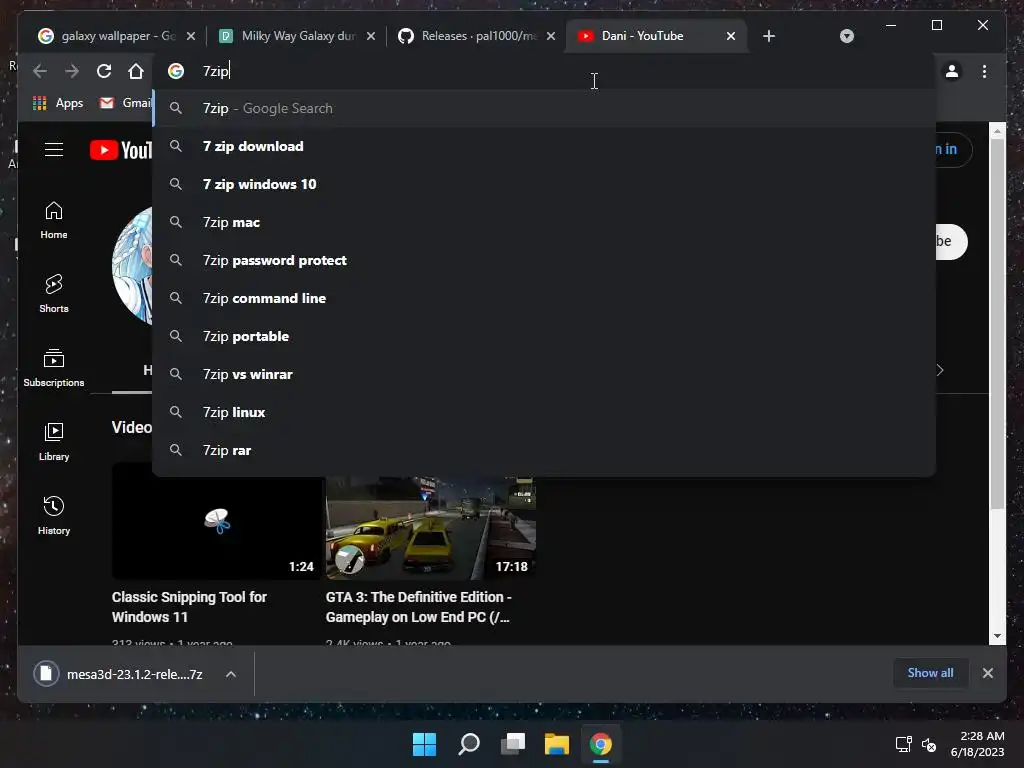The image size is (1024, 768).
Task: Open the Chrome three-dot menu
Action: (984, 71)
